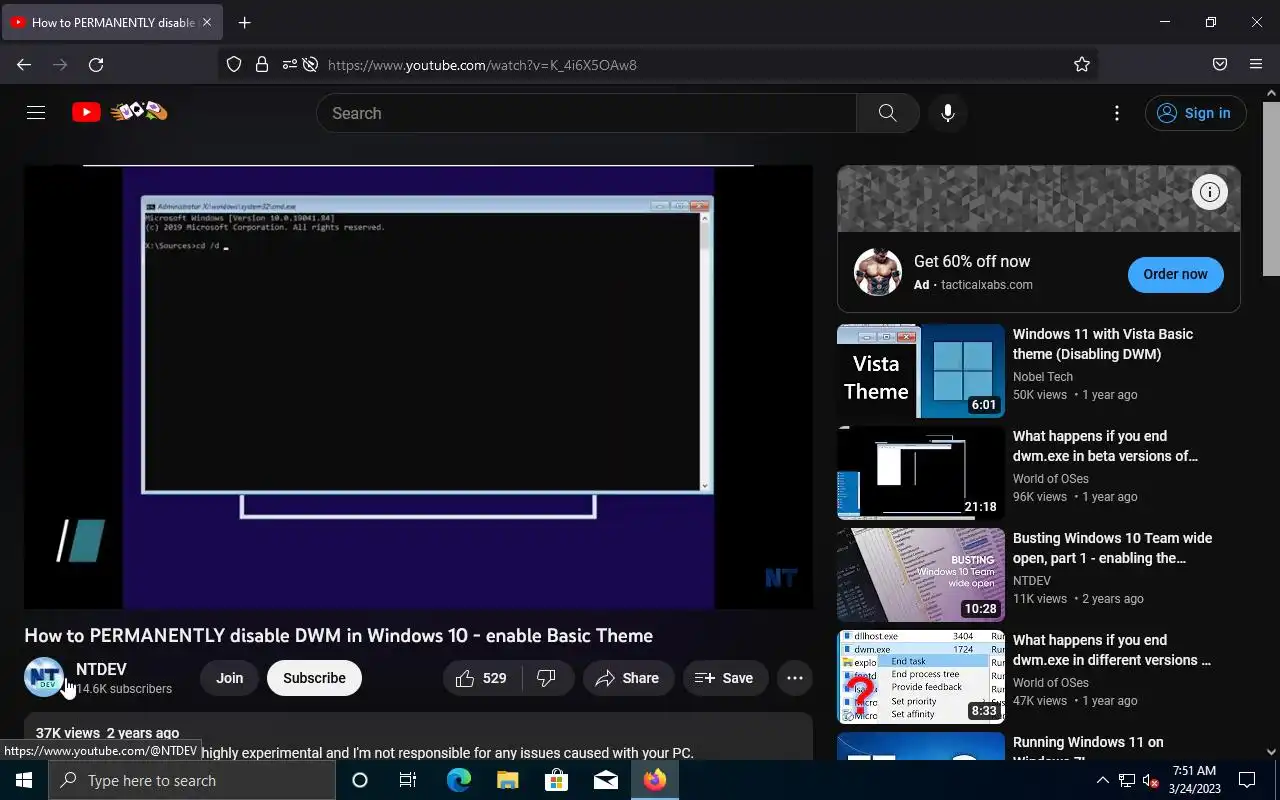Click Order now on the ad

1175,274
